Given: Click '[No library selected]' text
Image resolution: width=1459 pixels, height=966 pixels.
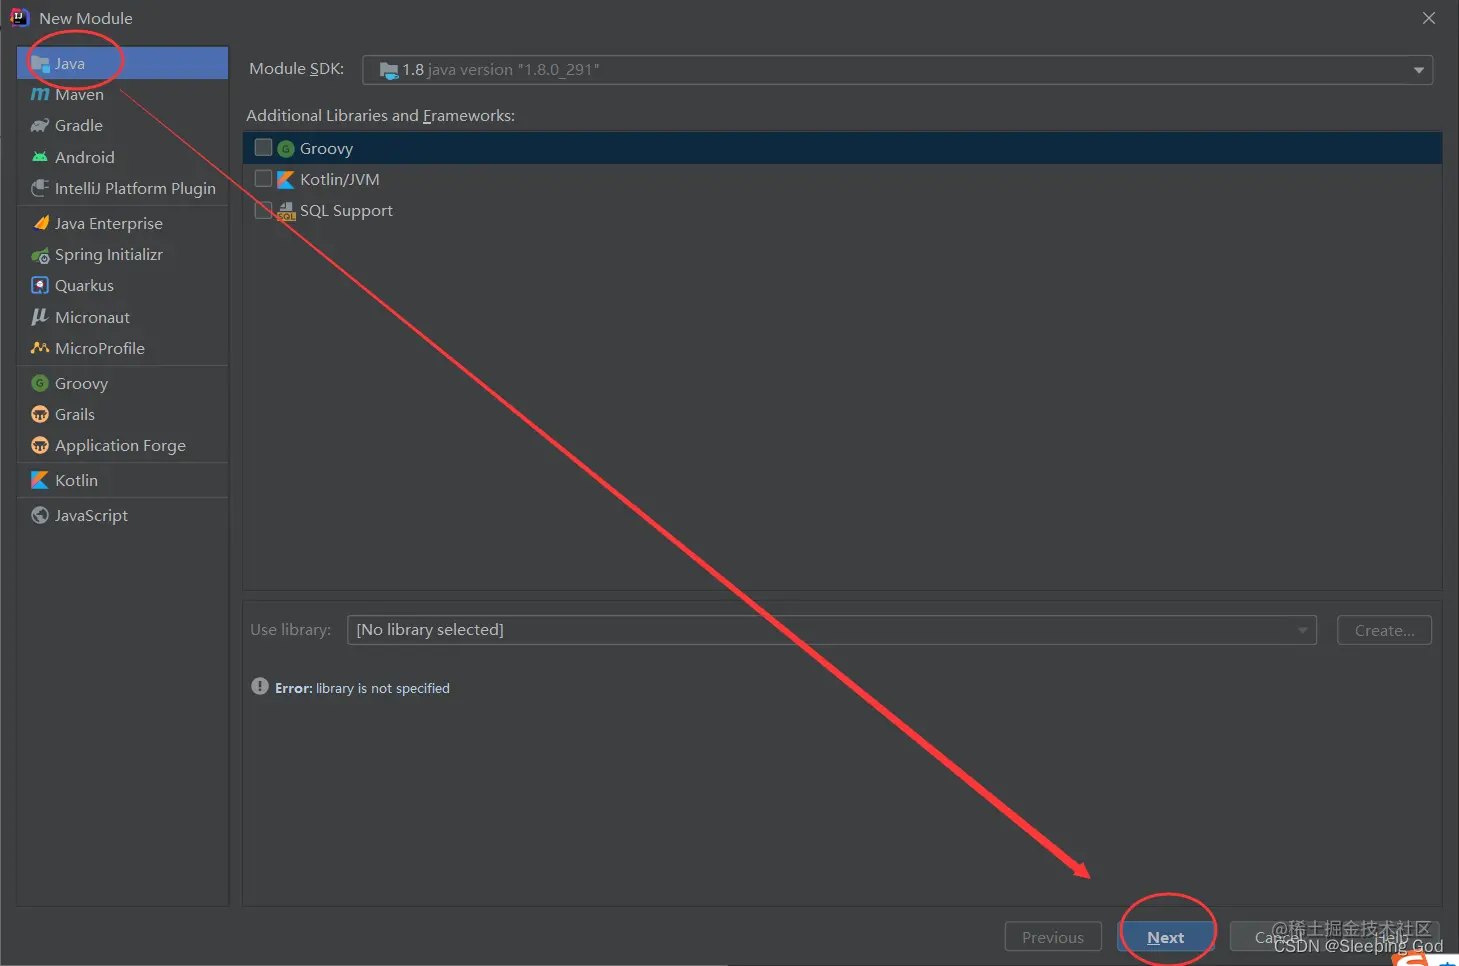Looking at the screenshot, I should (430, 630).
